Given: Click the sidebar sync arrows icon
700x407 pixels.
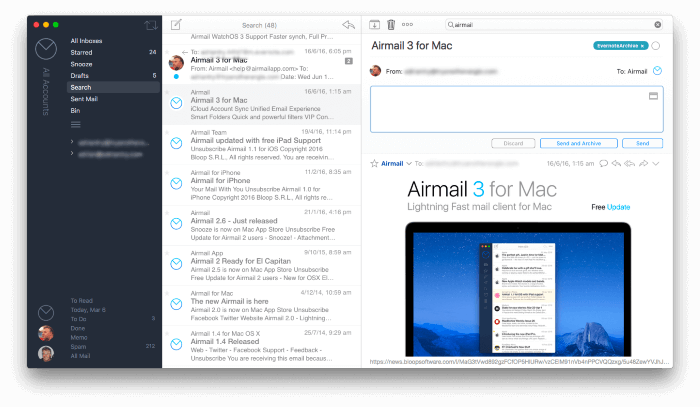Looking at the screenshot, I should [151, 25].
